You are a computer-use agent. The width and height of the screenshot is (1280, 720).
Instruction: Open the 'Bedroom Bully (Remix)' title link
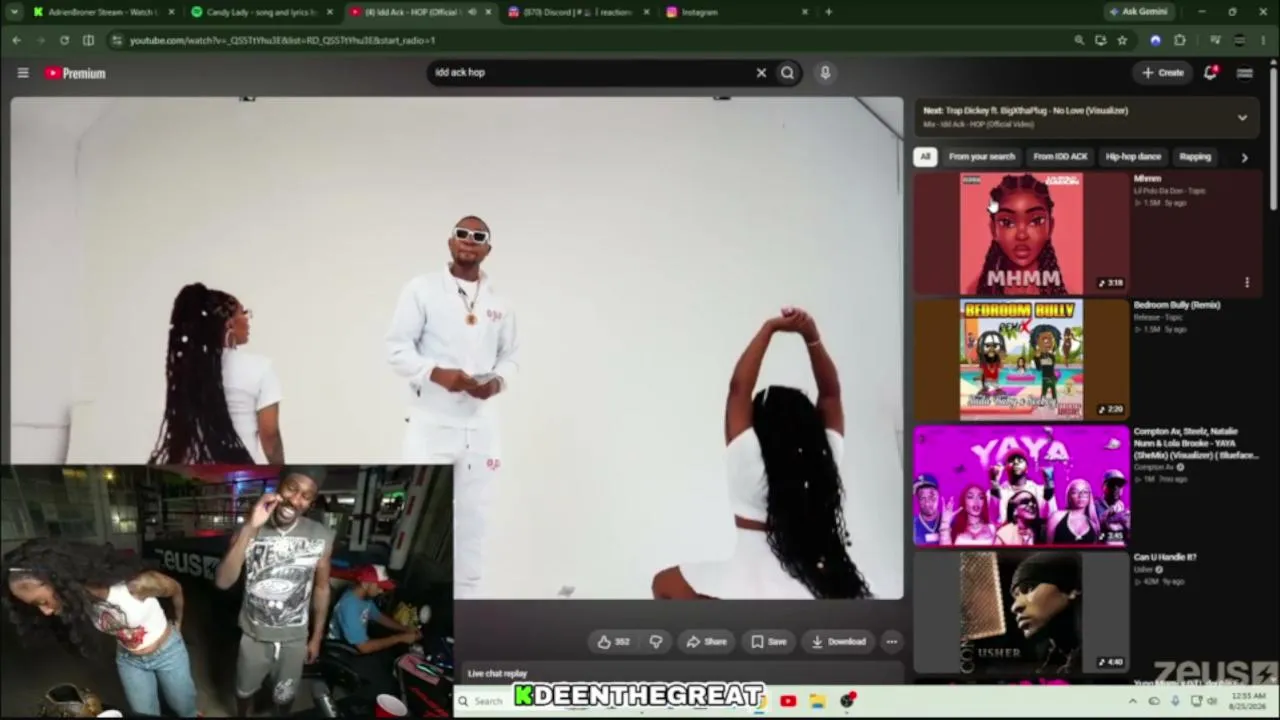(1176, 305)
